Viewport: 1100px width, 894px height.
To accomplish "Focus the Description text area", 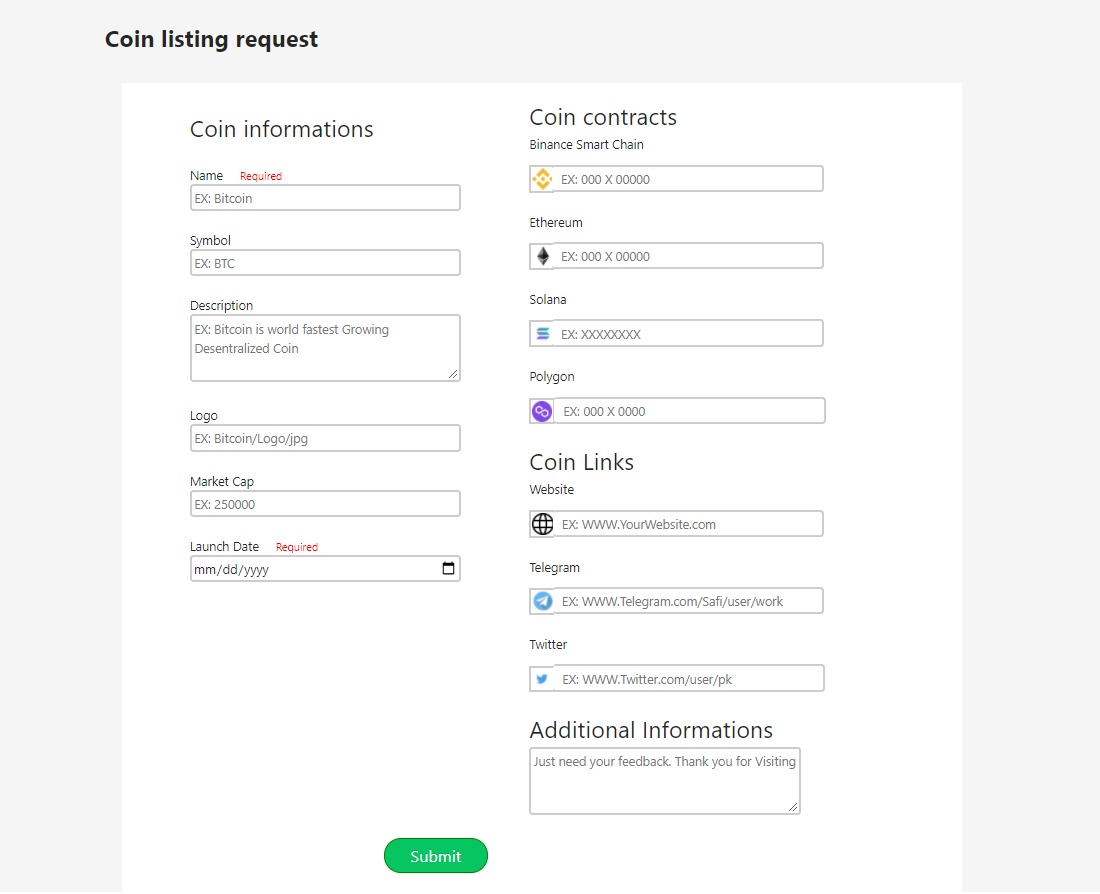I will point(325,347).
